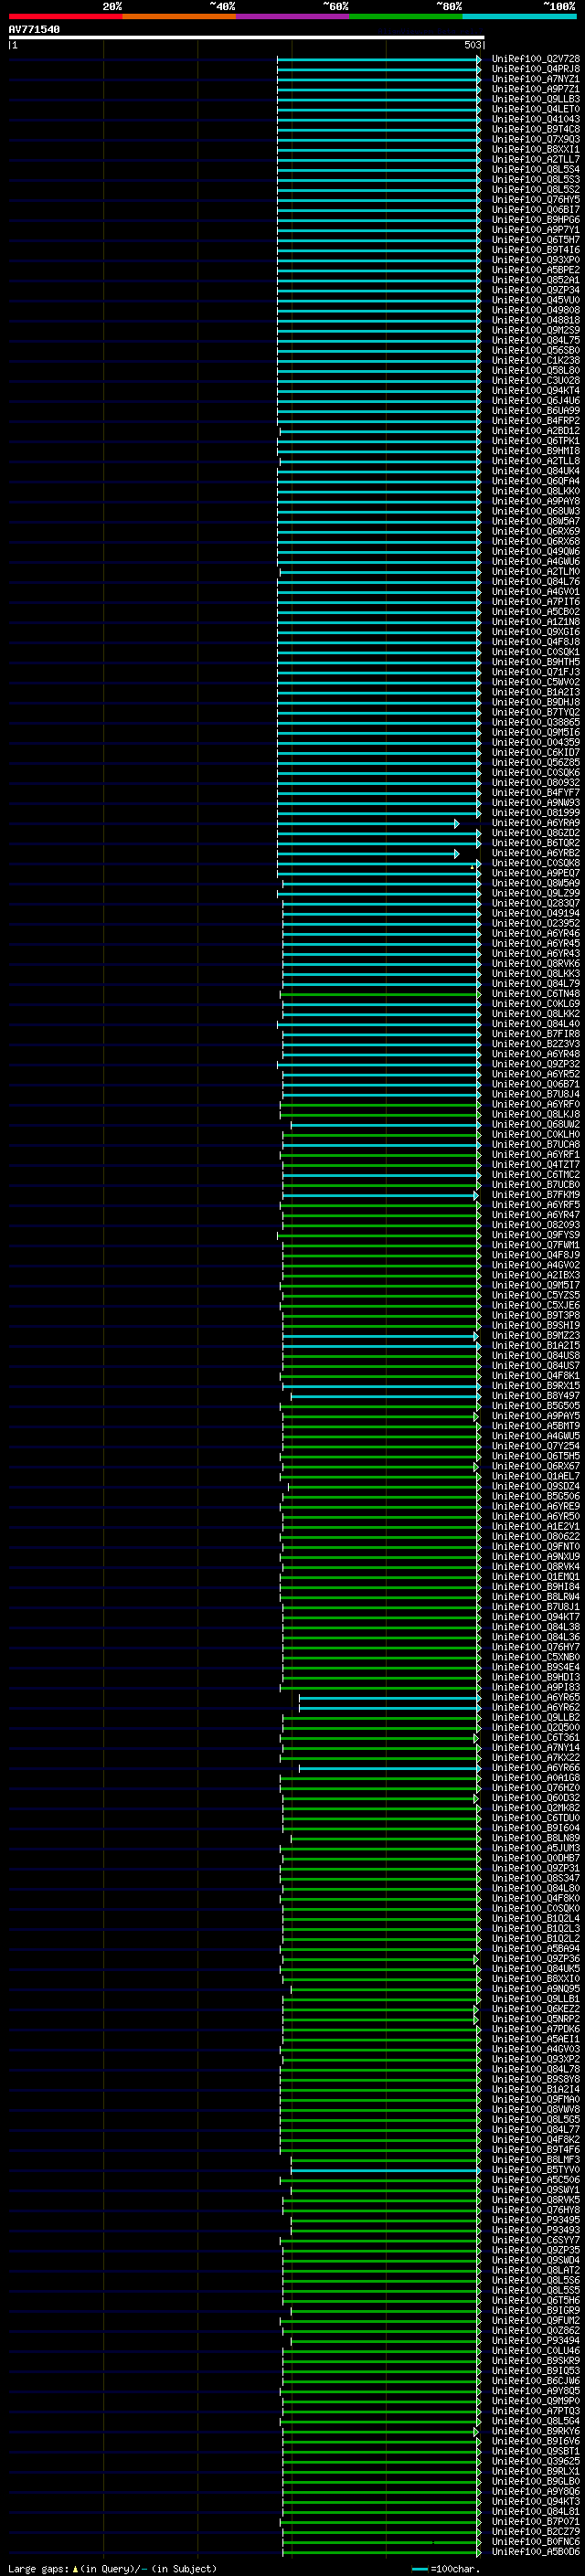This screenshot has width=585, height=2576.
Task: Select label UniRef100_Q8L5S2
Action: (535, 189)
